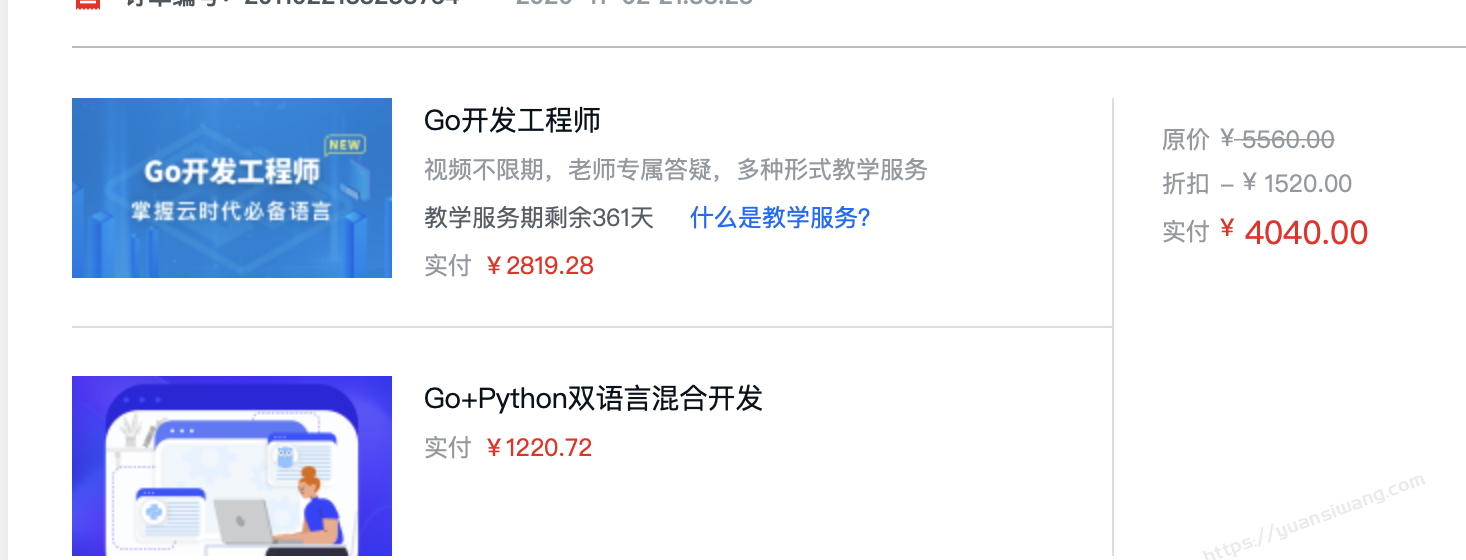Open the Go开发工程师 course thumbnail
The width and height of the screenshot is (1466, 560).
[x=232, y=188]
